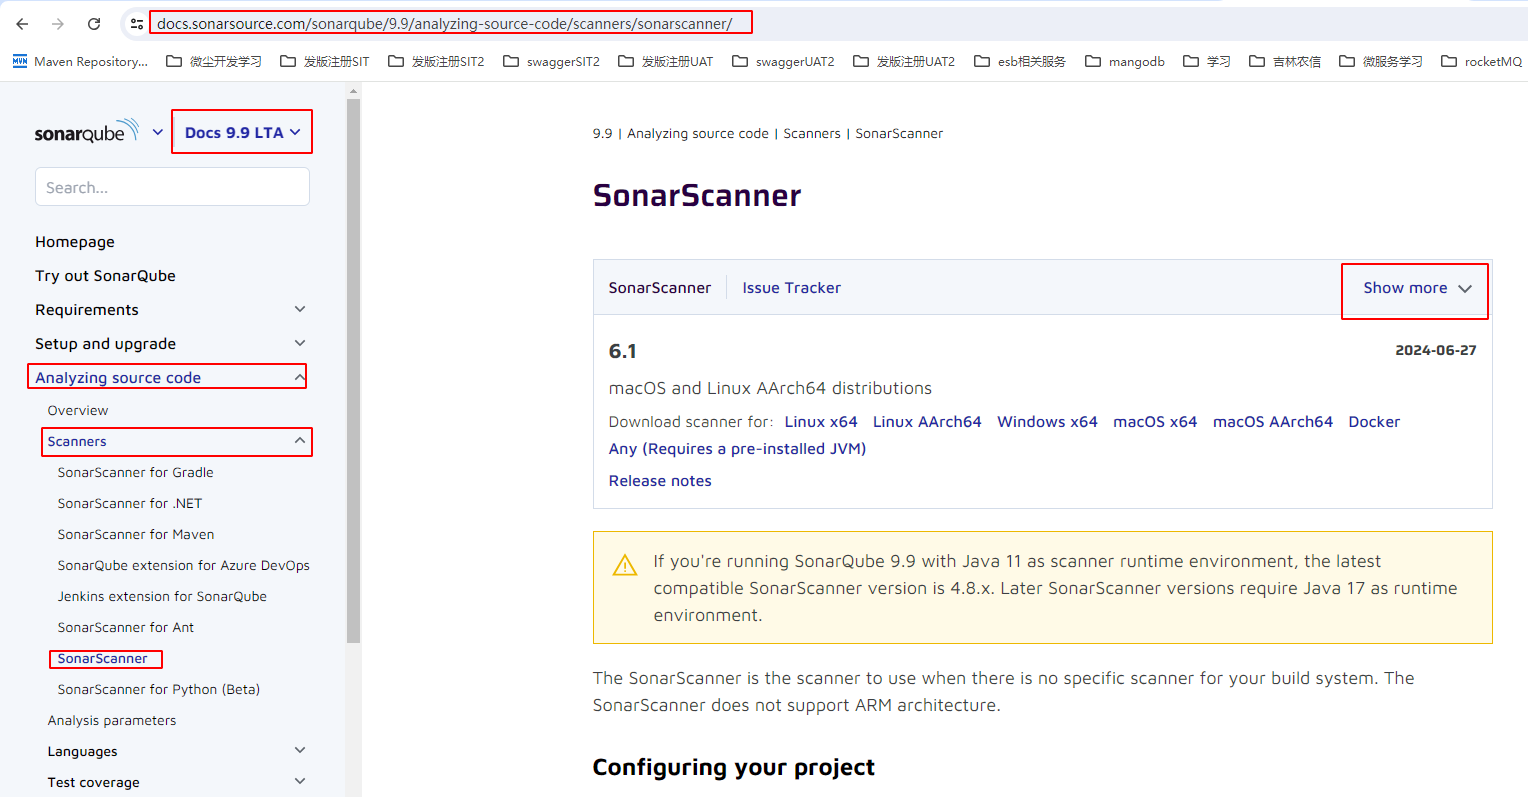1528x797 pixels.
Task: Open the 吉林农信 bookmark folder
Action: click(1285, 62)
